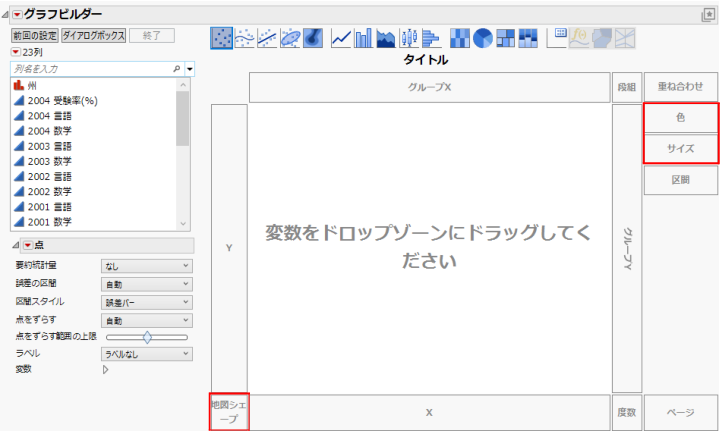Click the 終了 button
Image resolution: width=722 pixels, height=431 pixels.
(151, 35)
